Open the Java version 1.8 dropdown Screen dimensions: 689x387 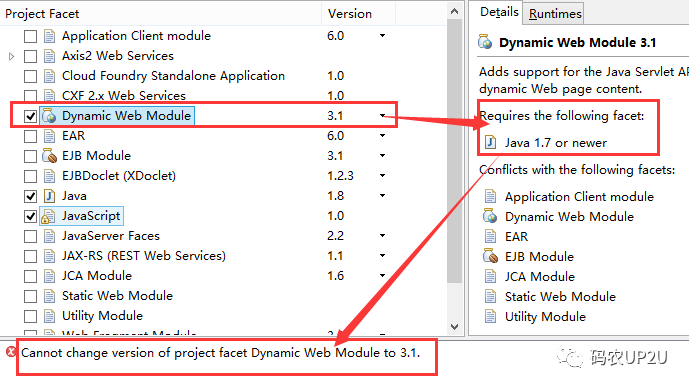coord(382,195)
